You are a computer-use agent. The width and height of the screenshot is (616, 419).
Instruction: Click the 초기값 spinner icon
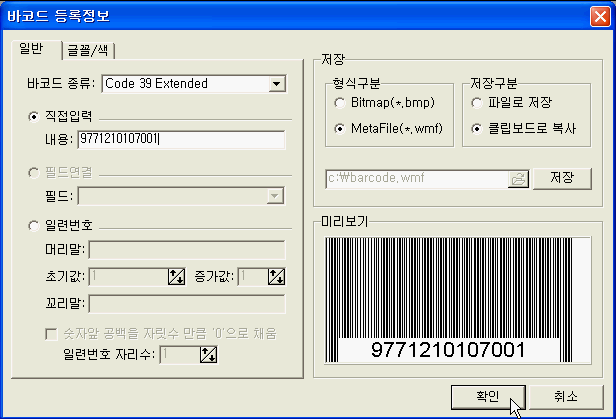click(x=176, y=277)
